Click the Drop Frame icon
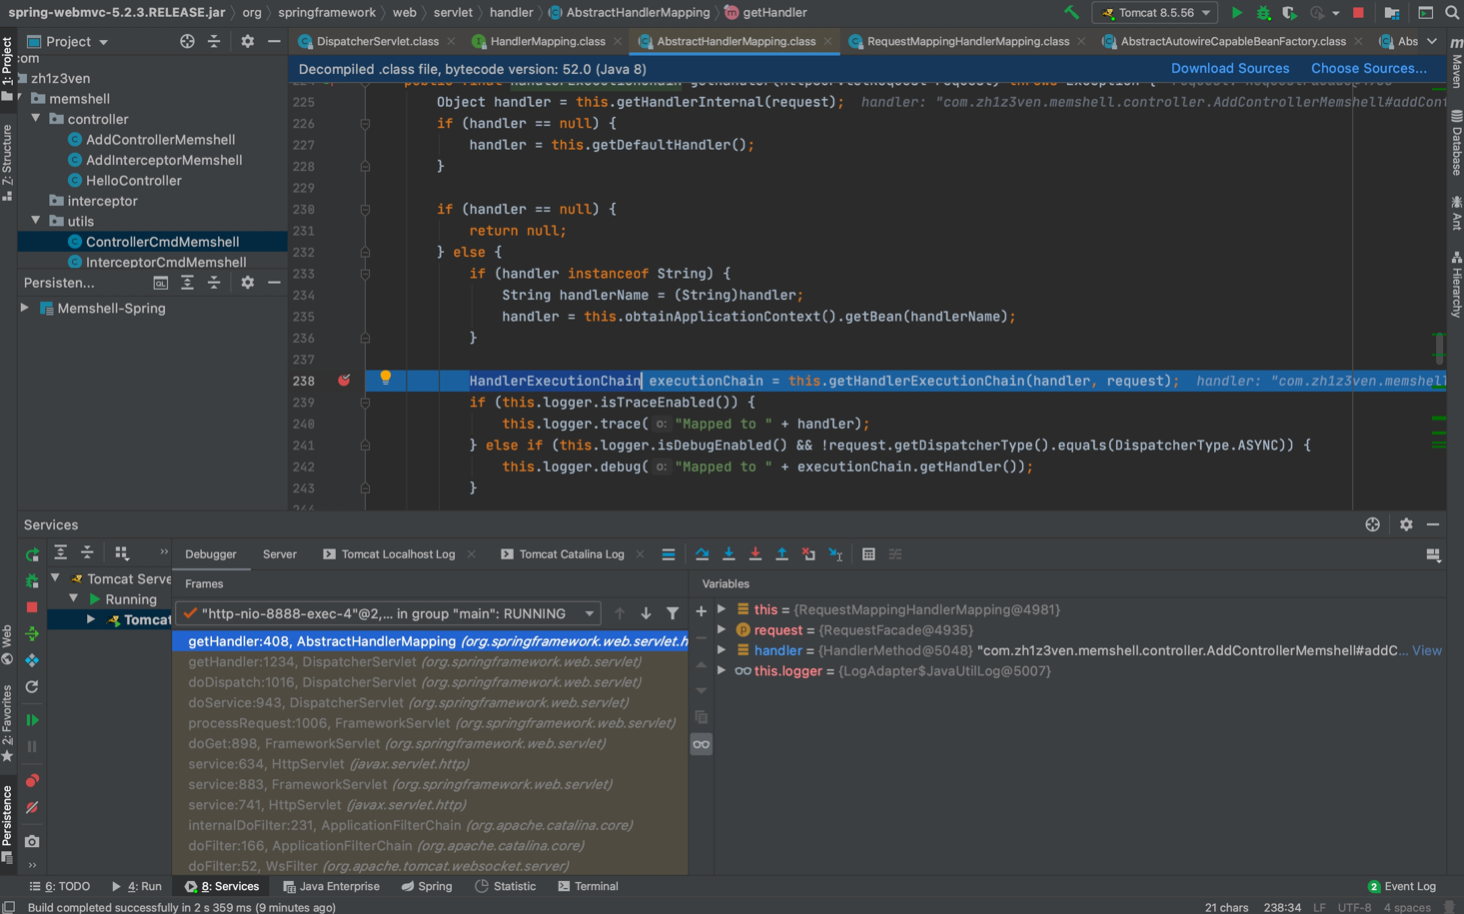1464x914 pixels. [808, 554]
